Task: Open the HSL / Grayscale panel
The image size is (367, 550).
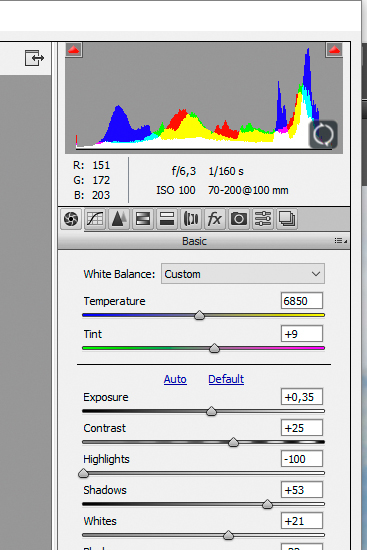Action: click(x=143, y=219)
